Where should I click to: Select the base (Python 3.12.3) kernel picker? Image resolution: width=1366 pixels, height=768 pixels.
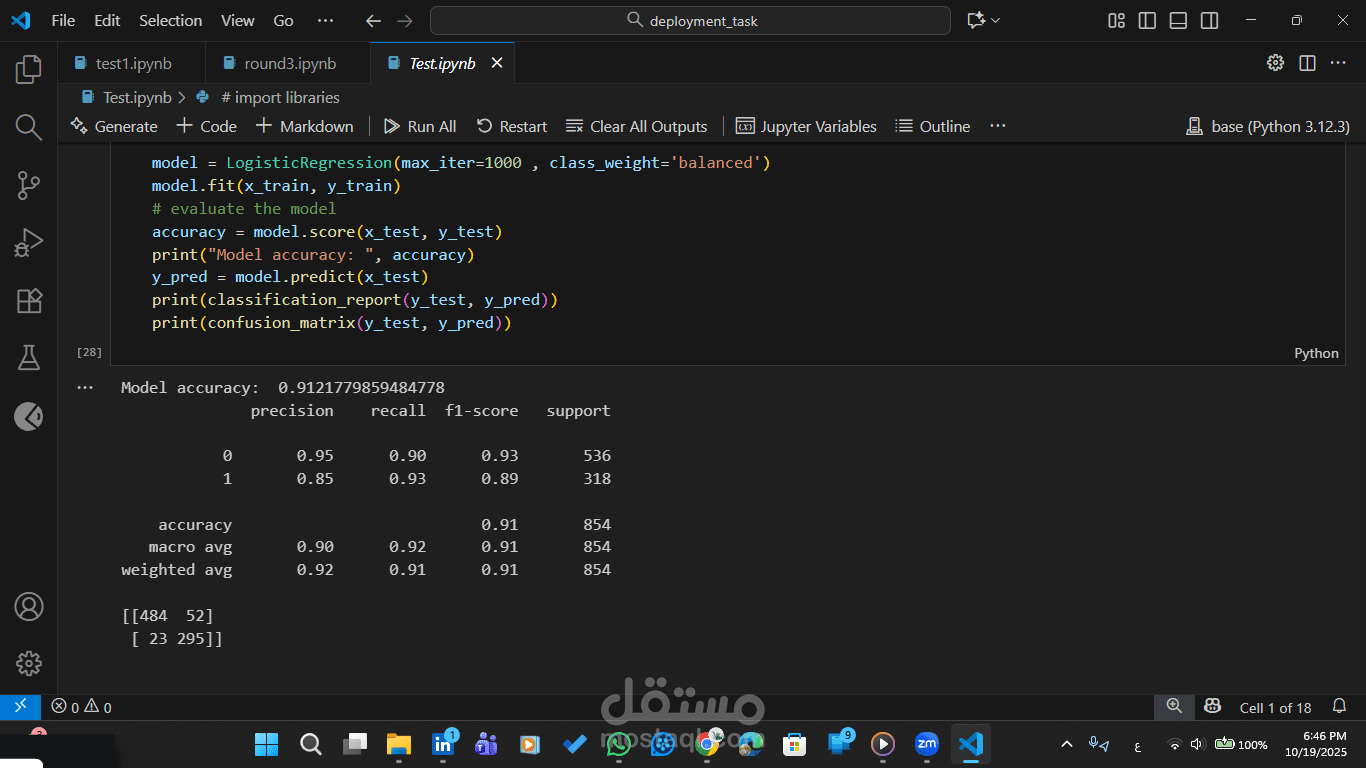pyautogui.click(x=1268, y=126)
